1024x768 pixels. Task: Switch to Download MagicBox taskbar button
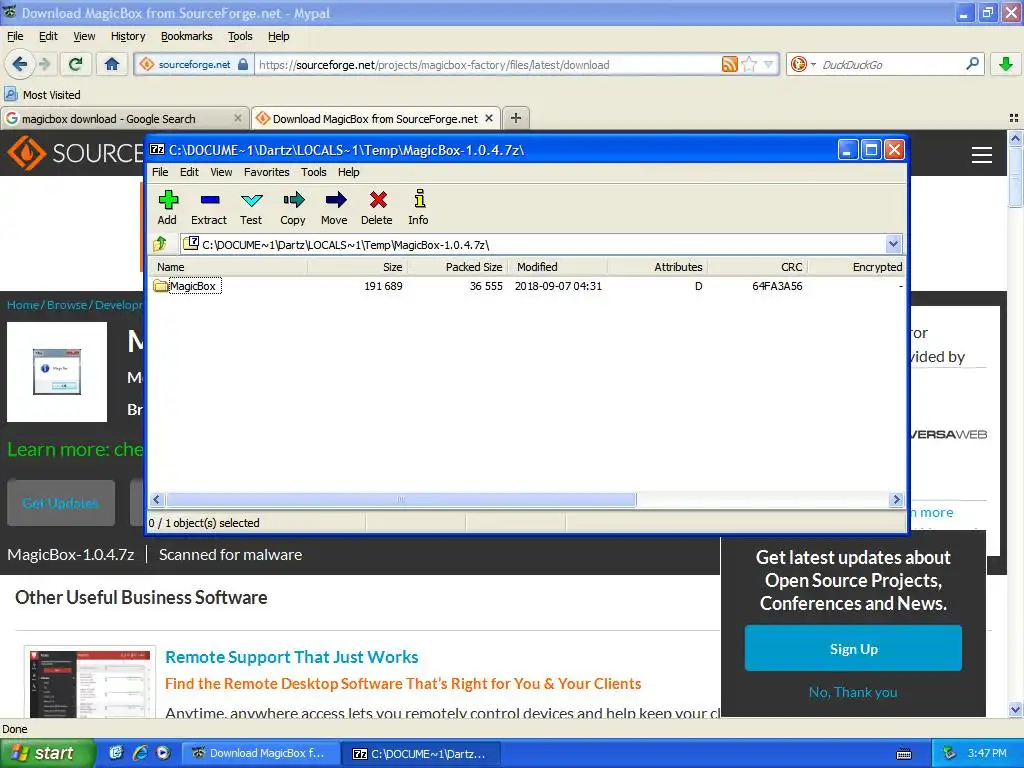(x=259, y=754)
